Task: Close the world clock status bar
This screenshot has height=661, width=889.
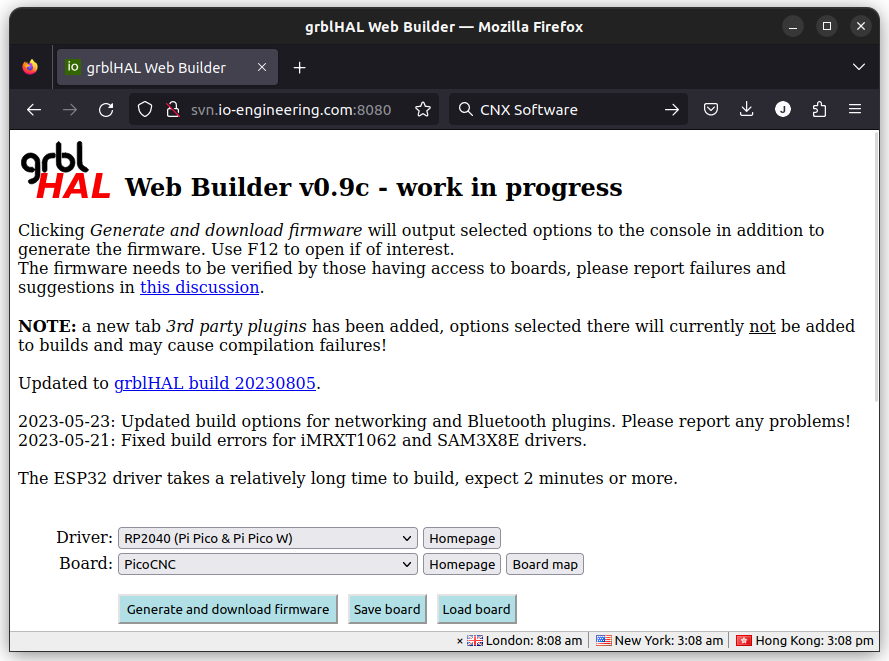Action: pos(459,641)
